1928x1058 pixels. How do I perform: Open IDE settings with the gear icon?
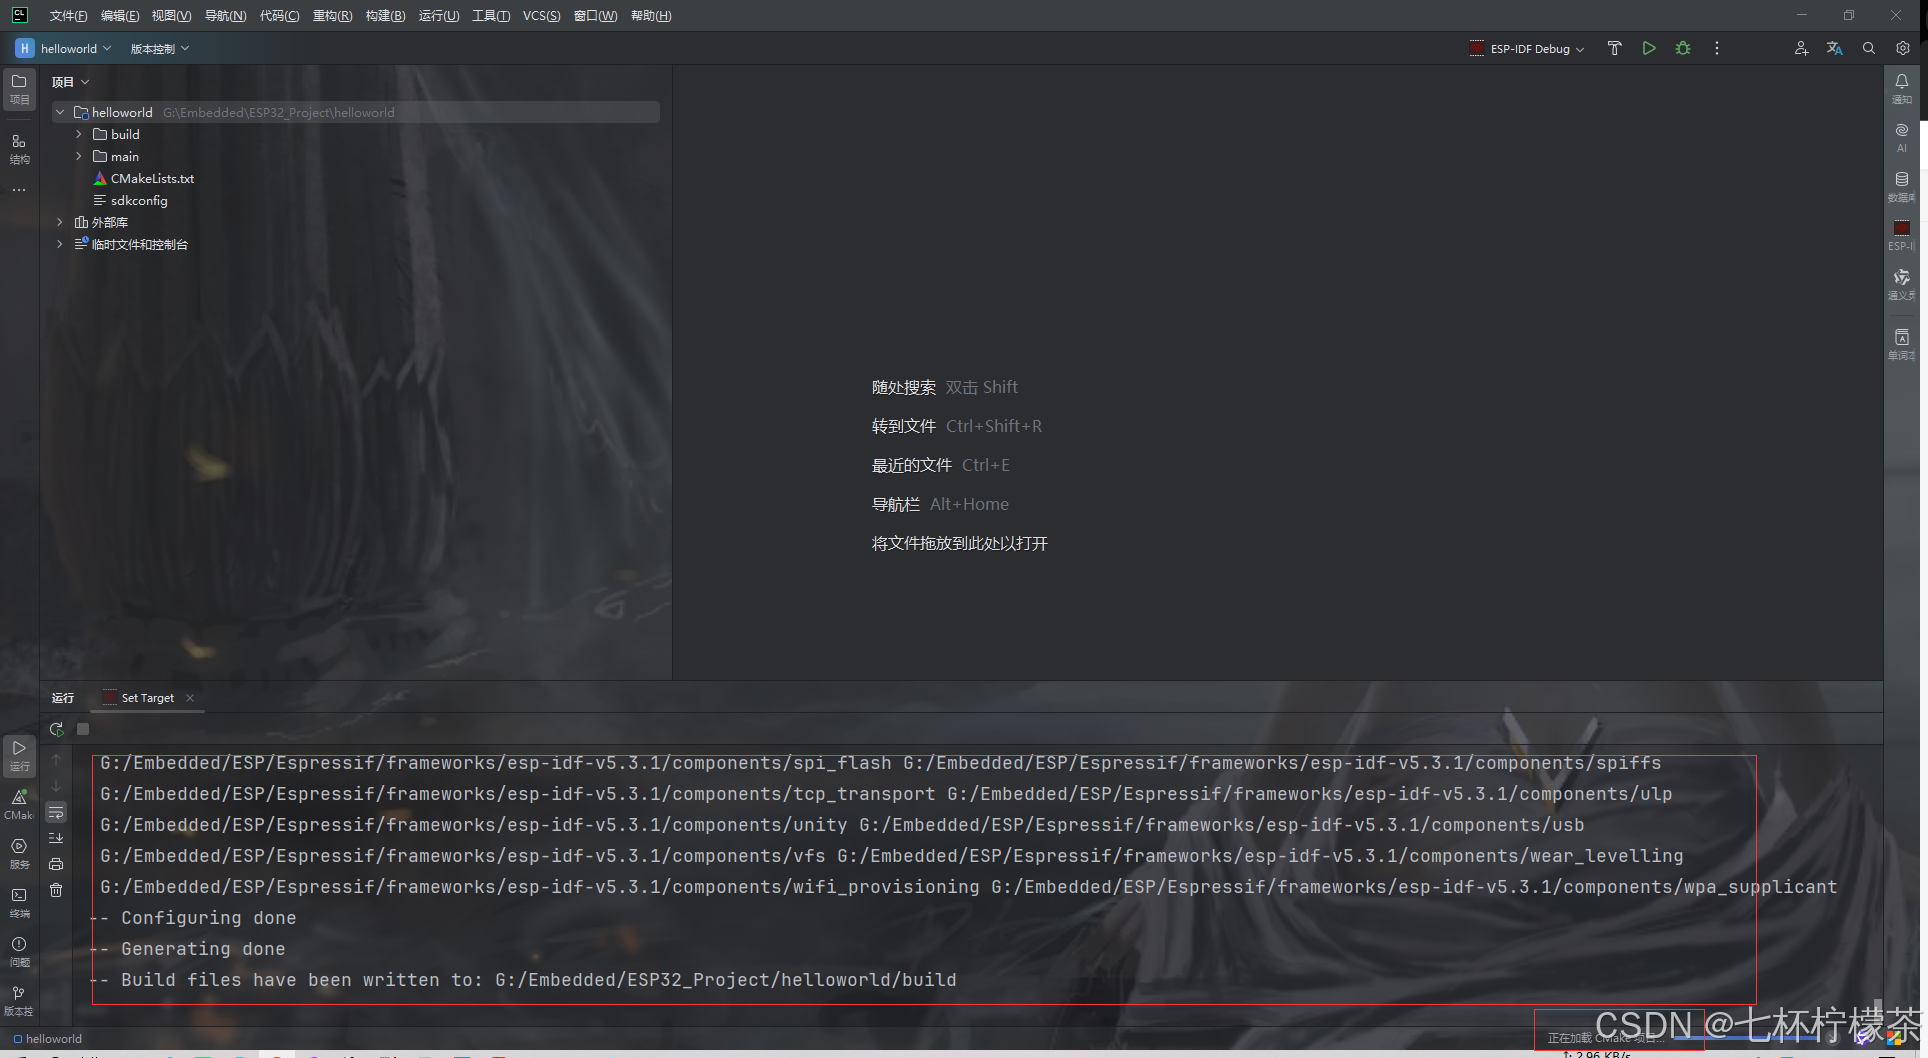pos(1903,47)
